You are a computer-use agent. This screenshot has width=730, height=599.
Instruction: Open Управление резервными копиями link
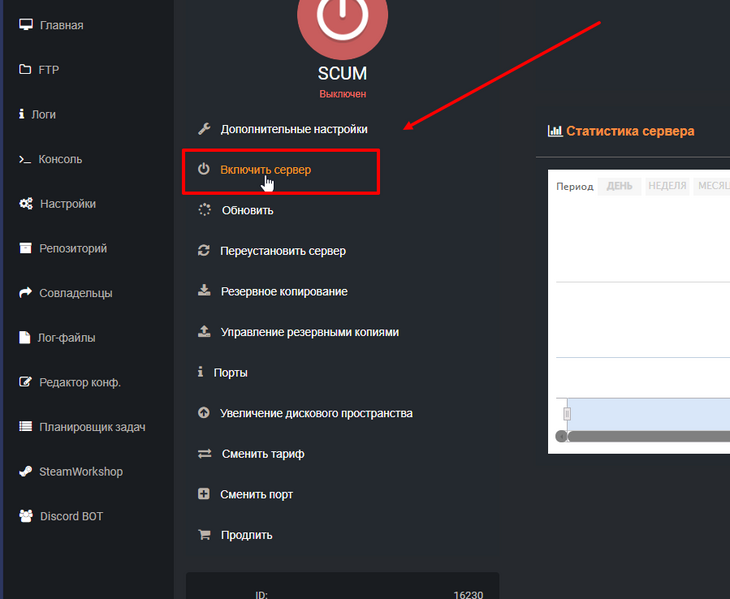pyautogui.click(x=309, y=332)
